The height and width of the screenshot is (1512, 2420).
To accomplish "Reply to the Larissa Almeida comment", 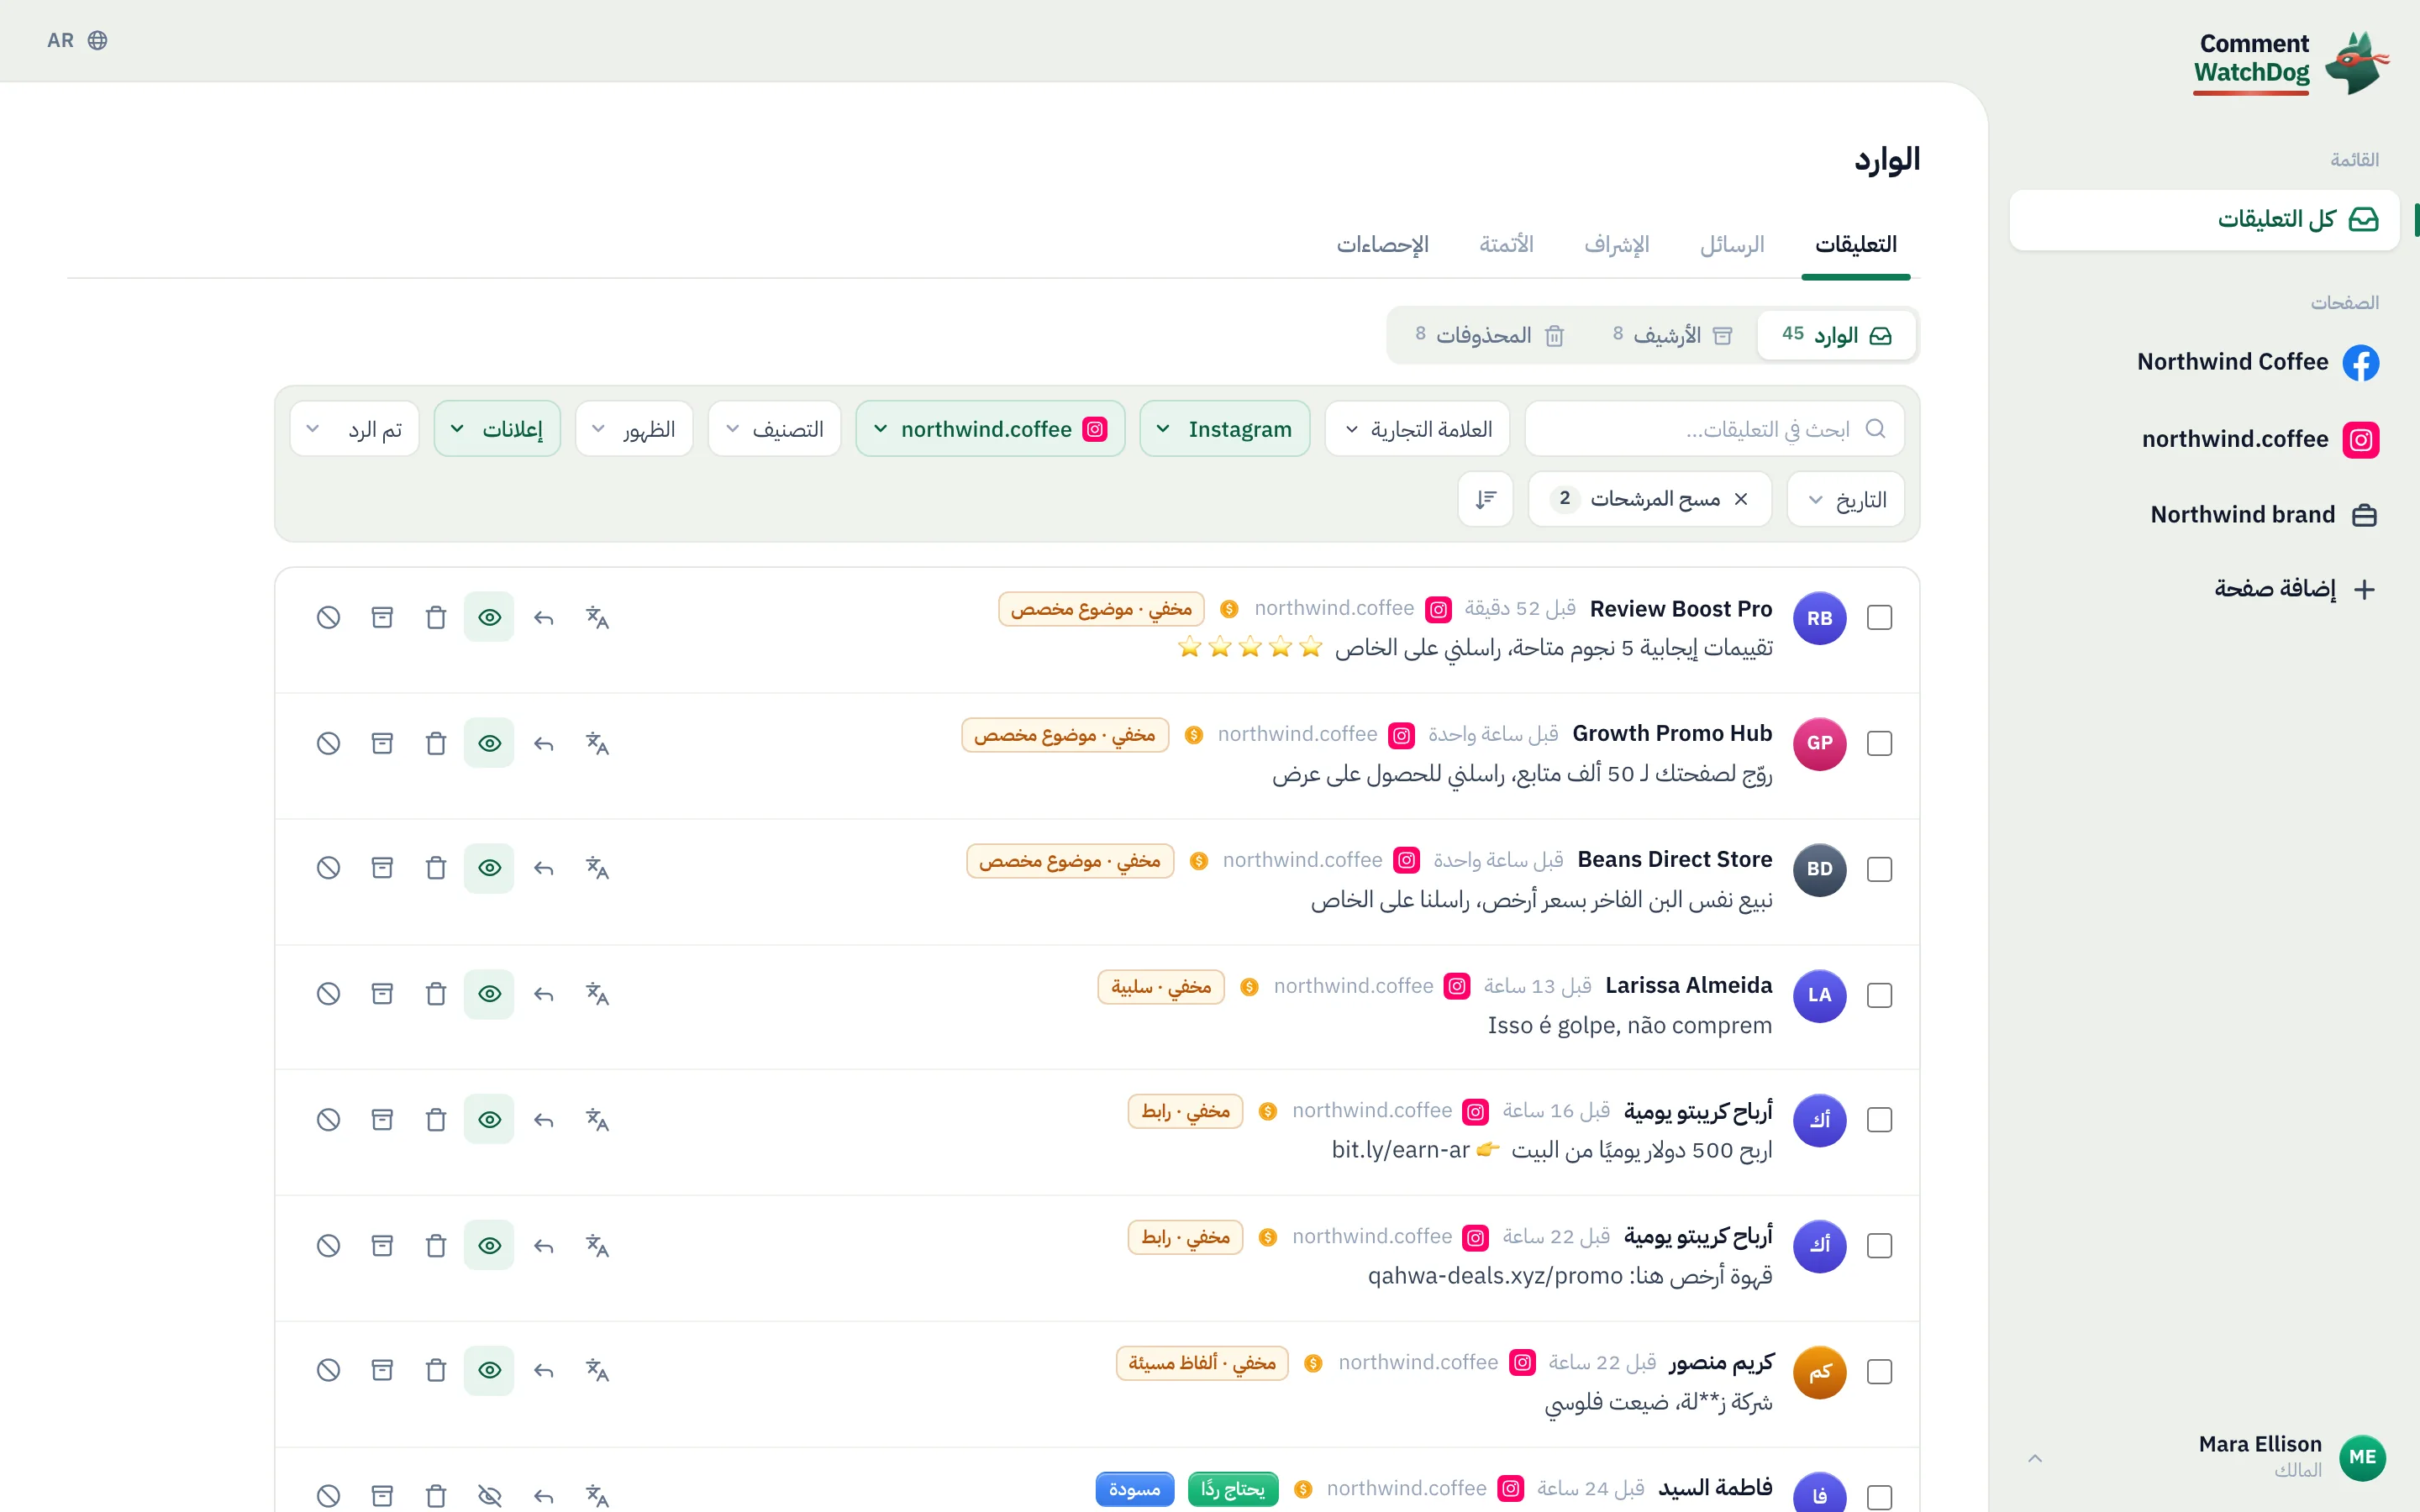I will [x=543, y=994].
